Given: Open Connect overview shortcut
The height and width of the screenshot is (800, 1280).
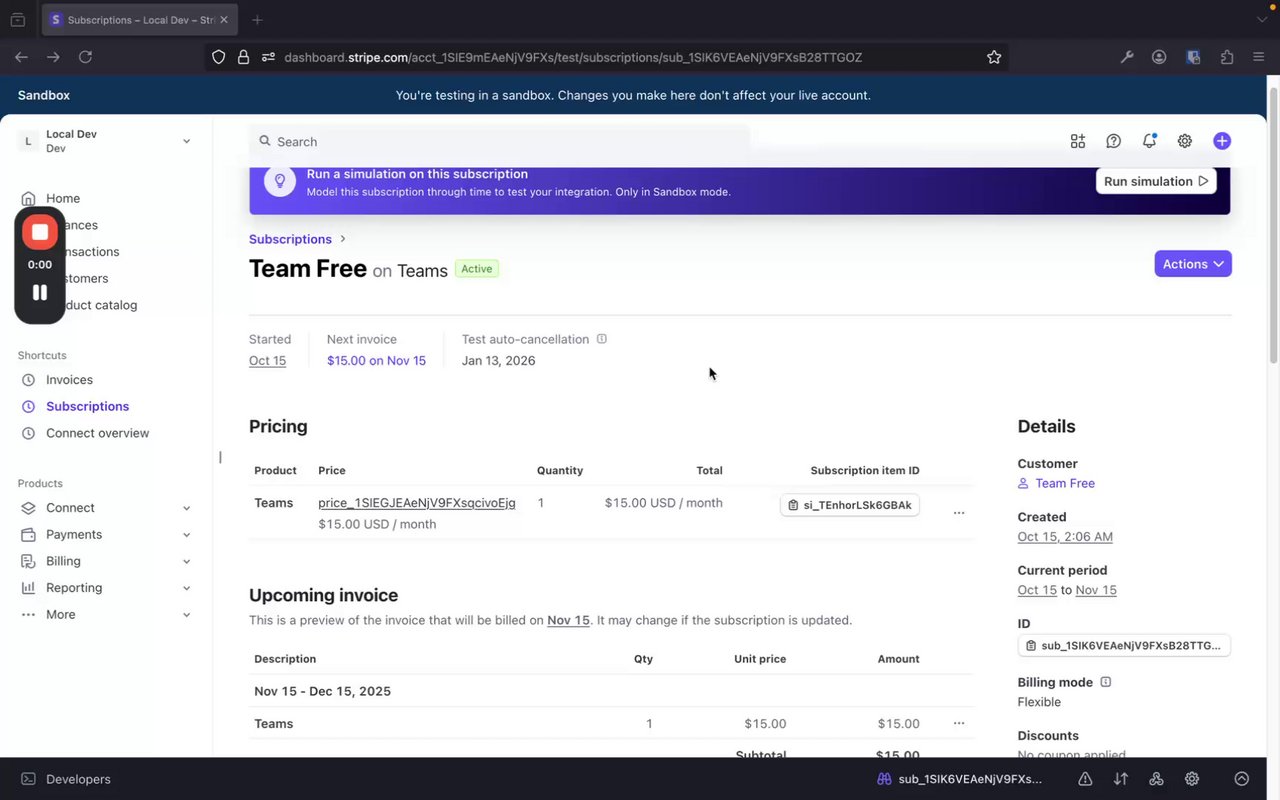Looking at the screenshot, I should point(97,433).
